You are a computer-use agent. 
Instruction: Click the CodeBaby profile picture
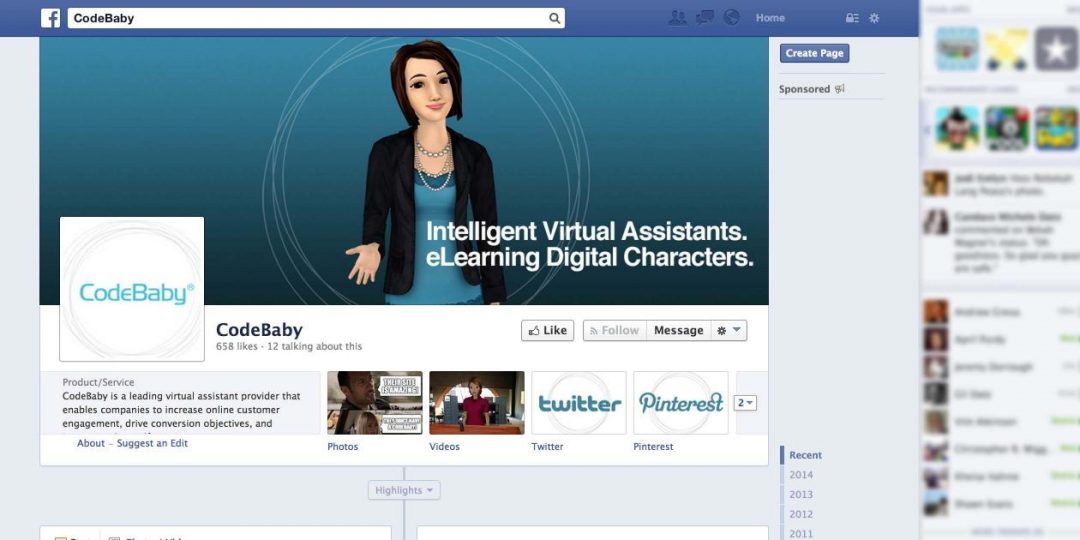click(132, 289)
